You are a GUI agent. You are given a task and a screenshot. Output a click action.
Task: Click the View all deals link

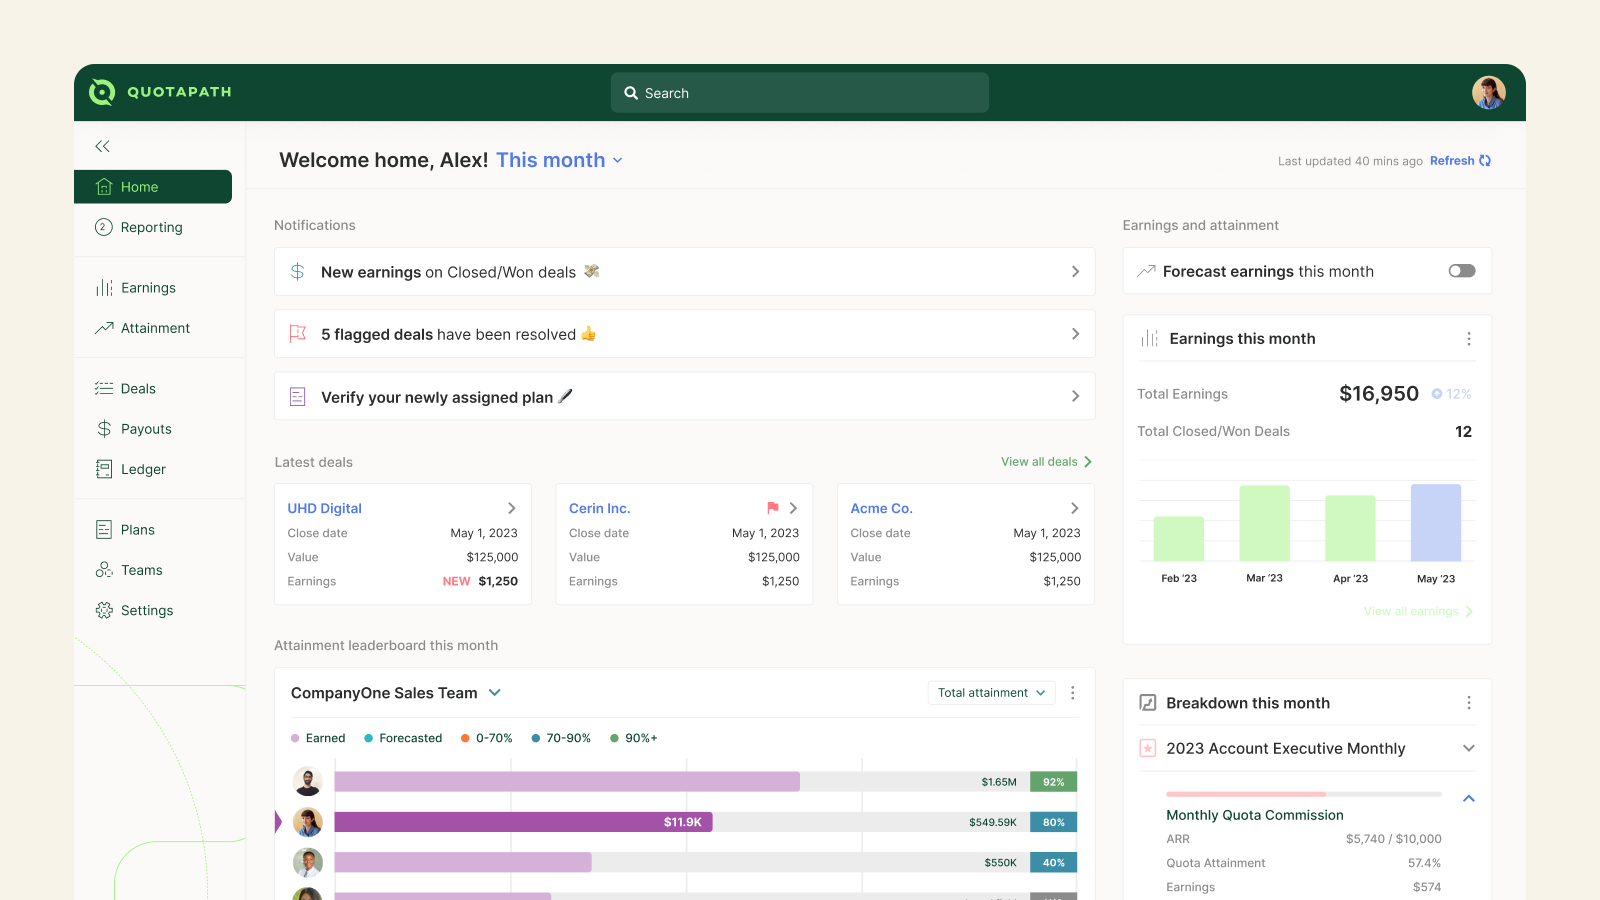pos(1046,462)
